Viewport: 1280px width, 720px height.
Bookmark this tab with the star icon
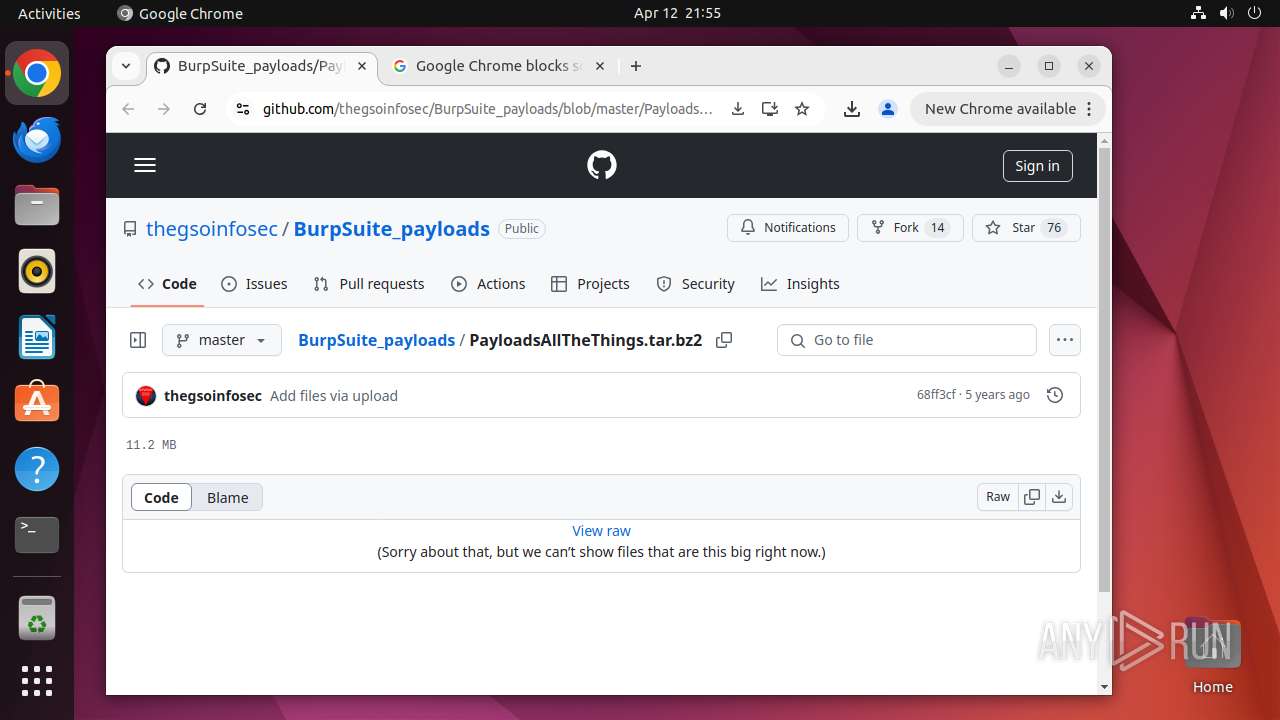(802, 109)
